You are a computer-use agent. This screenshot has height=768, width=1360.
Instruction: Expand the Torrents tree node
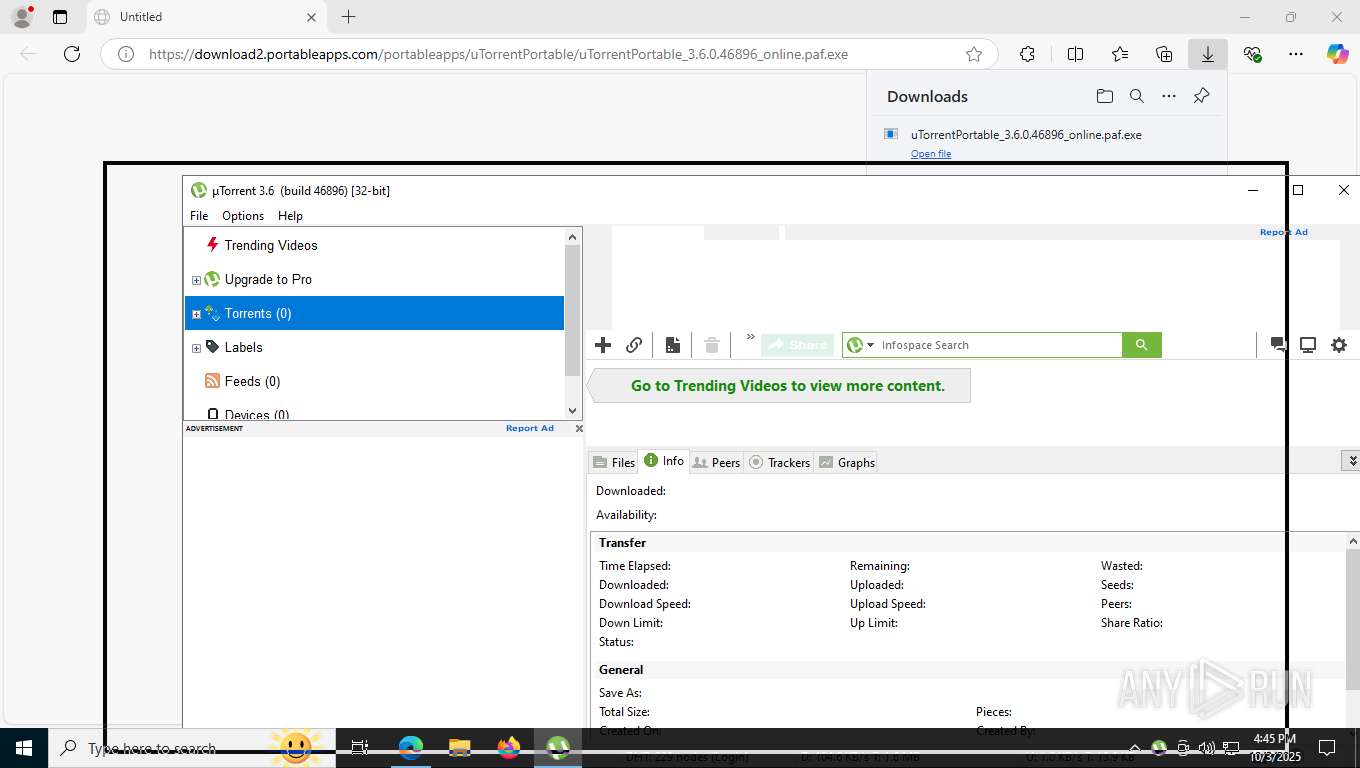[x=196, y=314]
